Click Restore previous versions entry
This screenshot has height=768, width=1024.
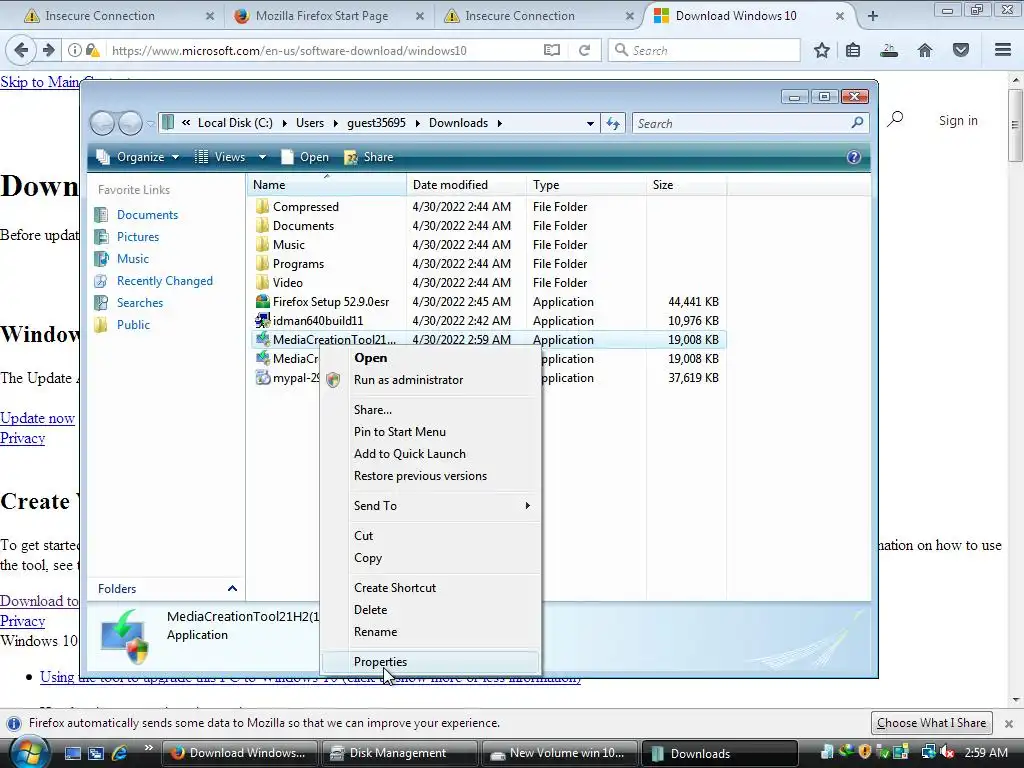[420, 476]
